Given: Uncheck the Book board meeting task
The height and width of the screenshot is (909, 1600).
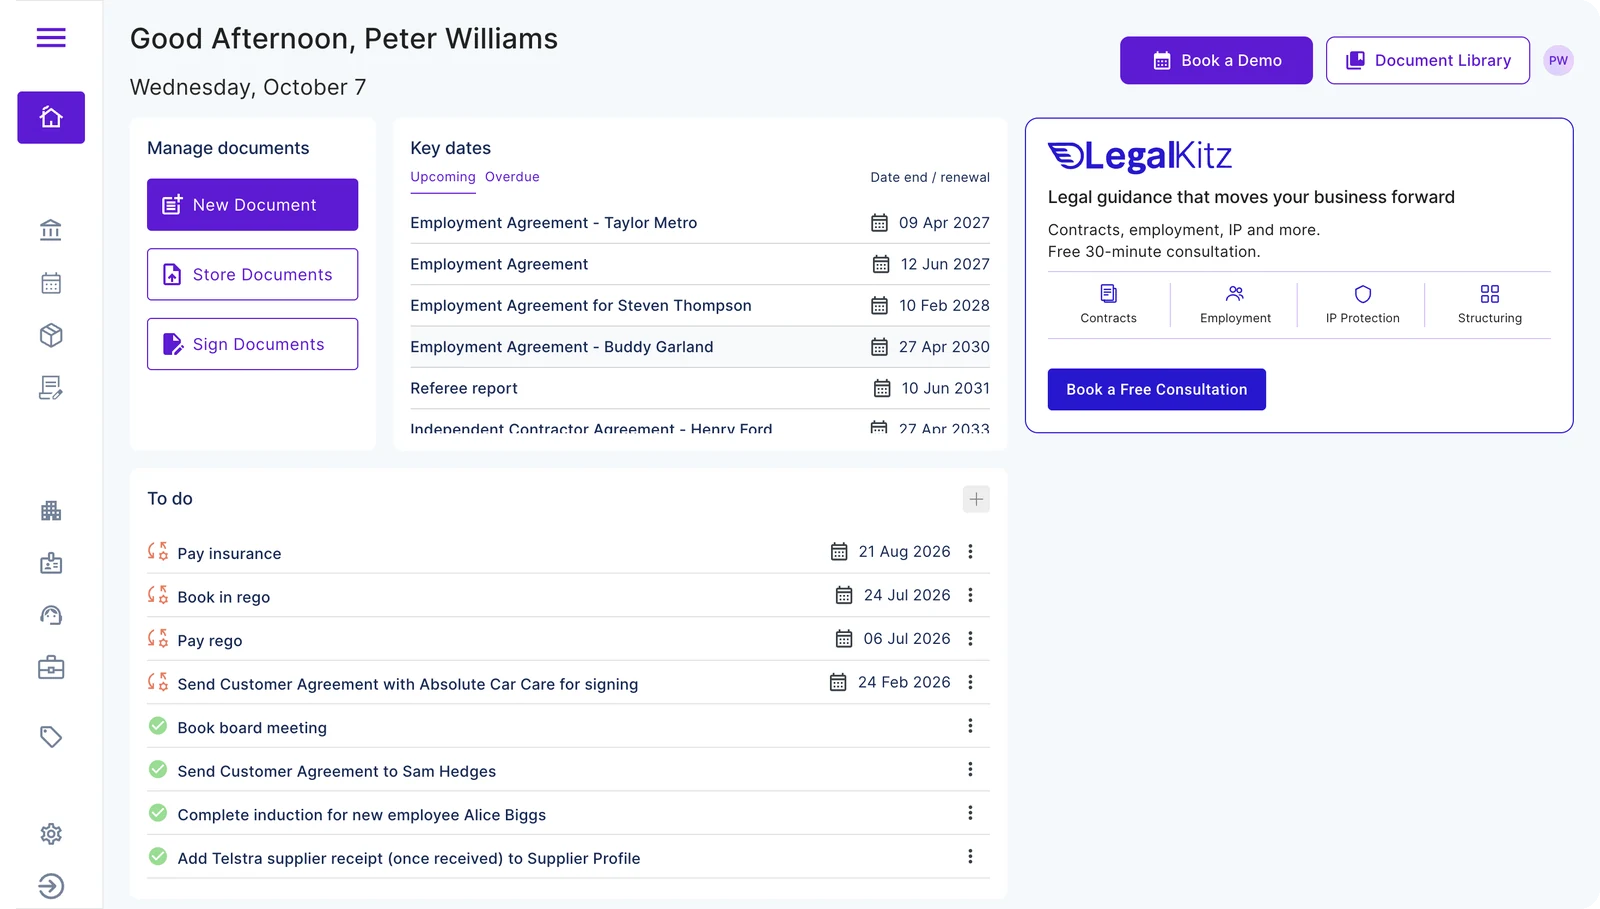Looking at the screenshot, I should tap(158, 726).
